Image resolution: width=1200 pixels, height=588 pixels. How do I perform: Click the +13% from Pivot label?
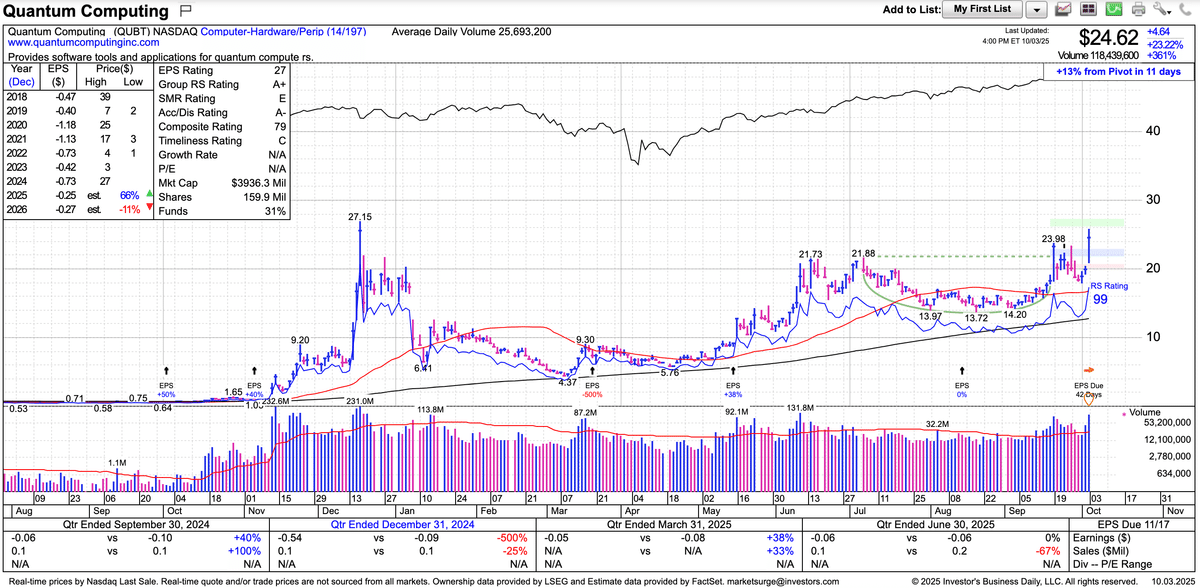[x=1116, y=72]
